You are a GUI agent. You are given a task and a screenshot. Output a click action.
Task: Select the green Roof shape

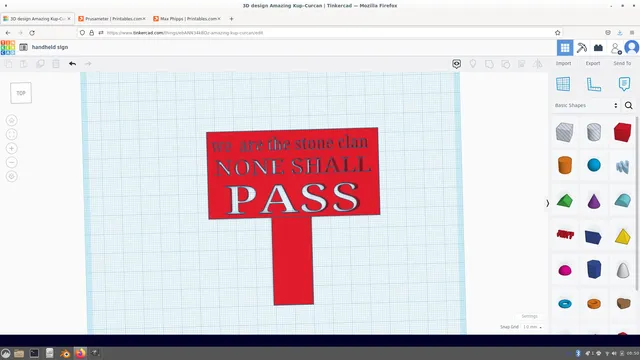tap(565, 201)
